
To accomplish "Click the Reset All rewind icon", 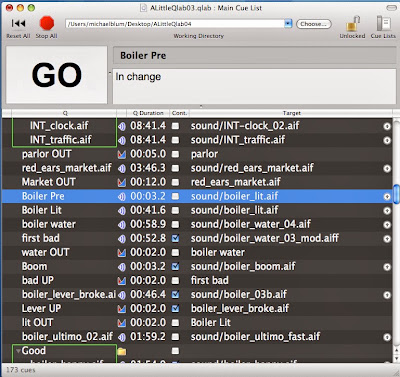I will tap(18, 23).
